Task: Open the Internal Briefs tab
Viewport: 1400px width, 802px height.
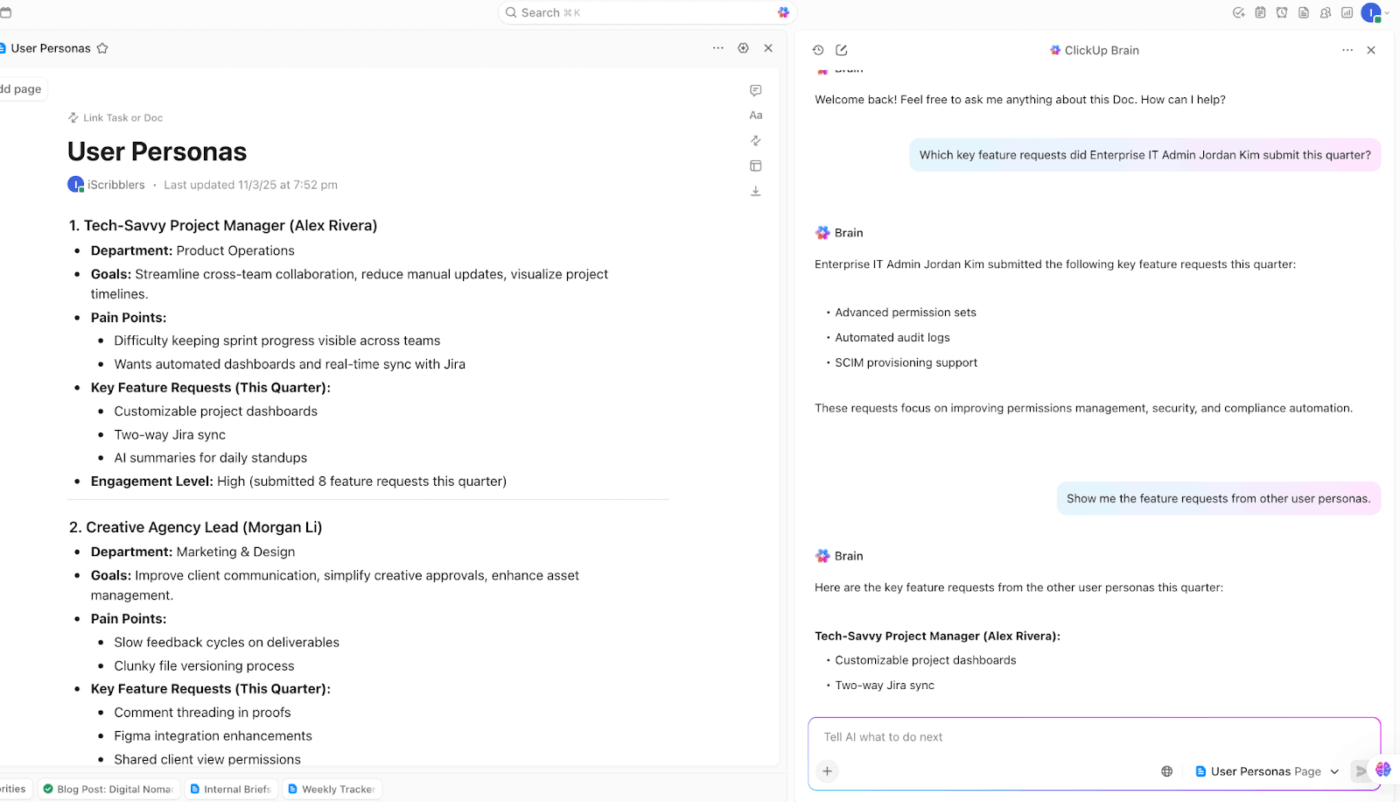Action: [231, 789]
